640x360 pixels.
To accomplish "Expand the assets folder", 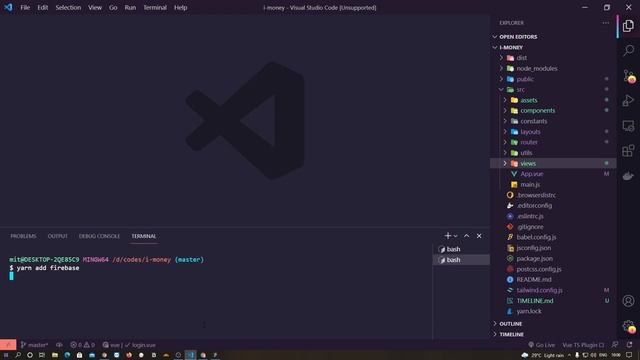I will click(x=553, y=100).
